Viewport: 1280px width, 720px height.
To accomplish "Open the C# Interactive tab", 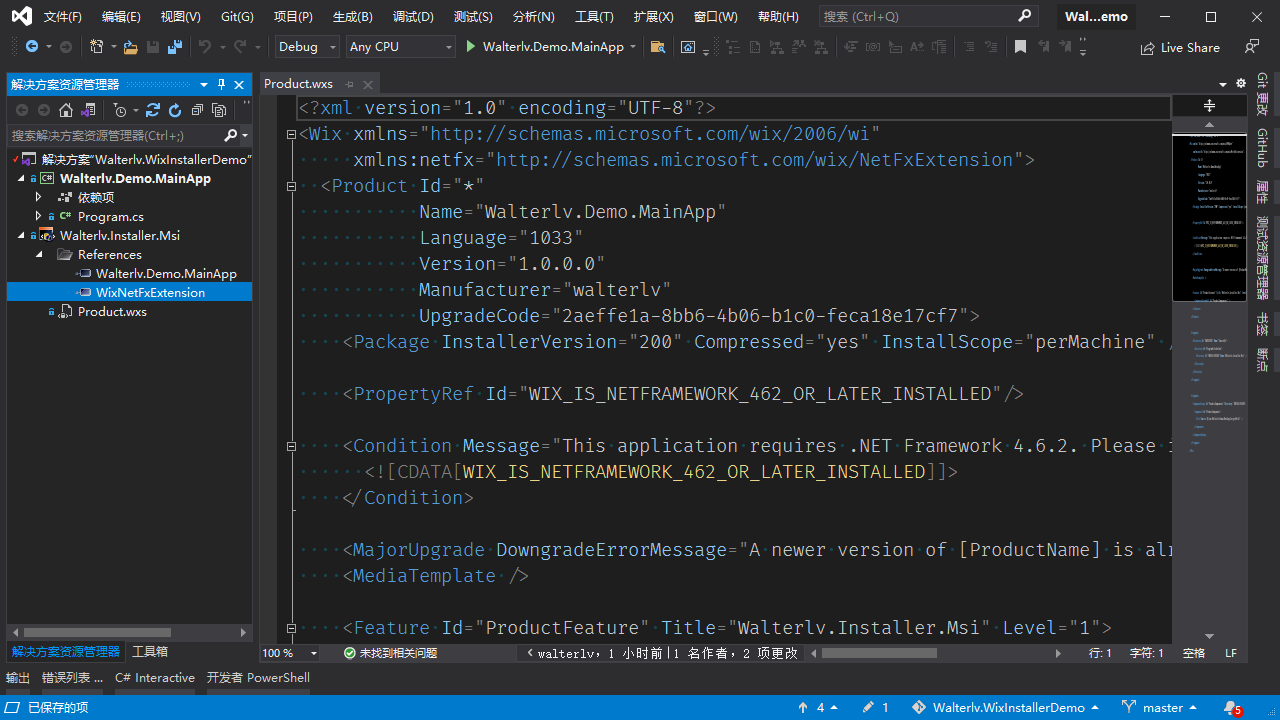I will click(x=155, y=677).
